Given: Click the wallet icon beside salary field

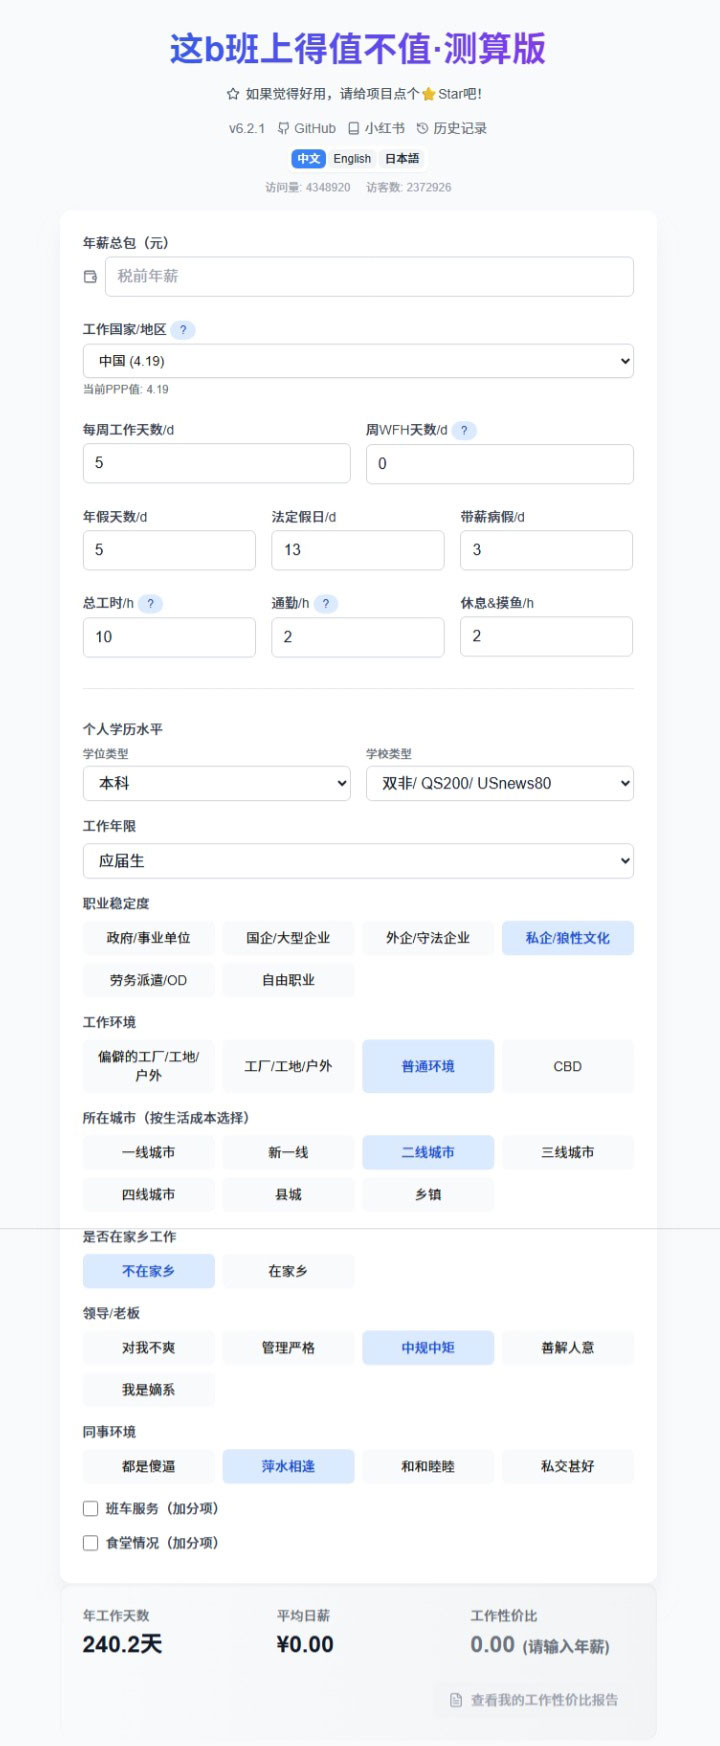Looking at the screenshot, I should [90, 277].
